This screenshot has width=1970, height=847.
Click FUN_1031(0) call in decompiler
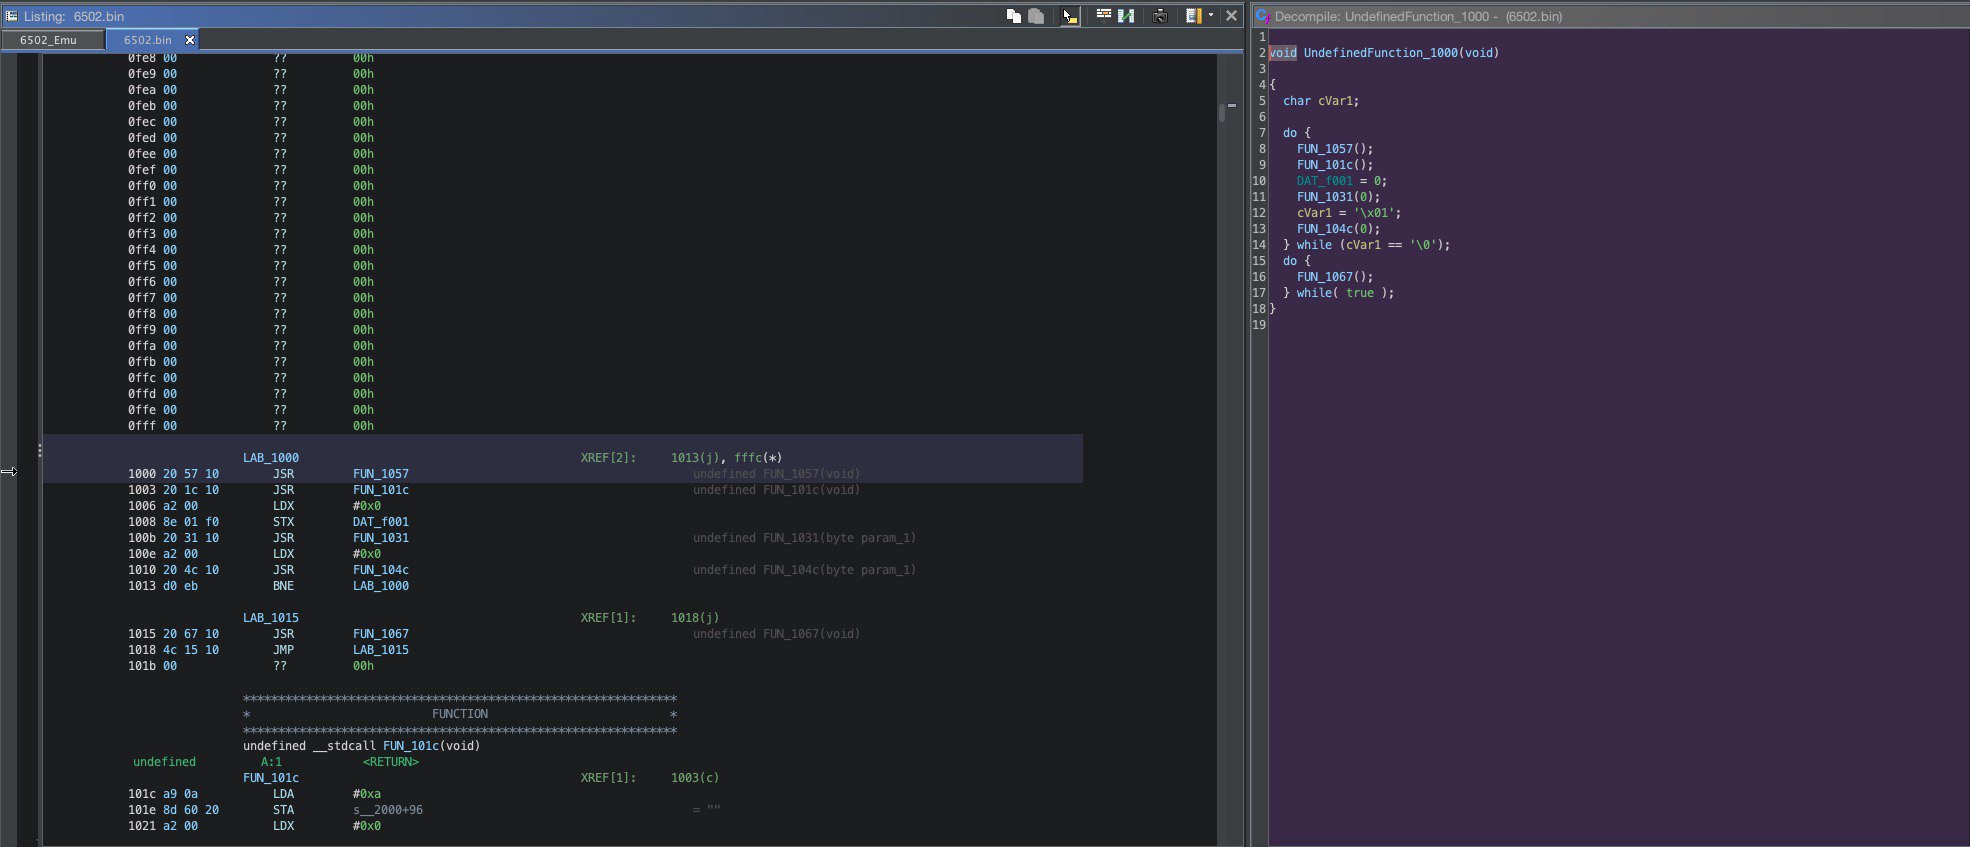(1338, 197)
